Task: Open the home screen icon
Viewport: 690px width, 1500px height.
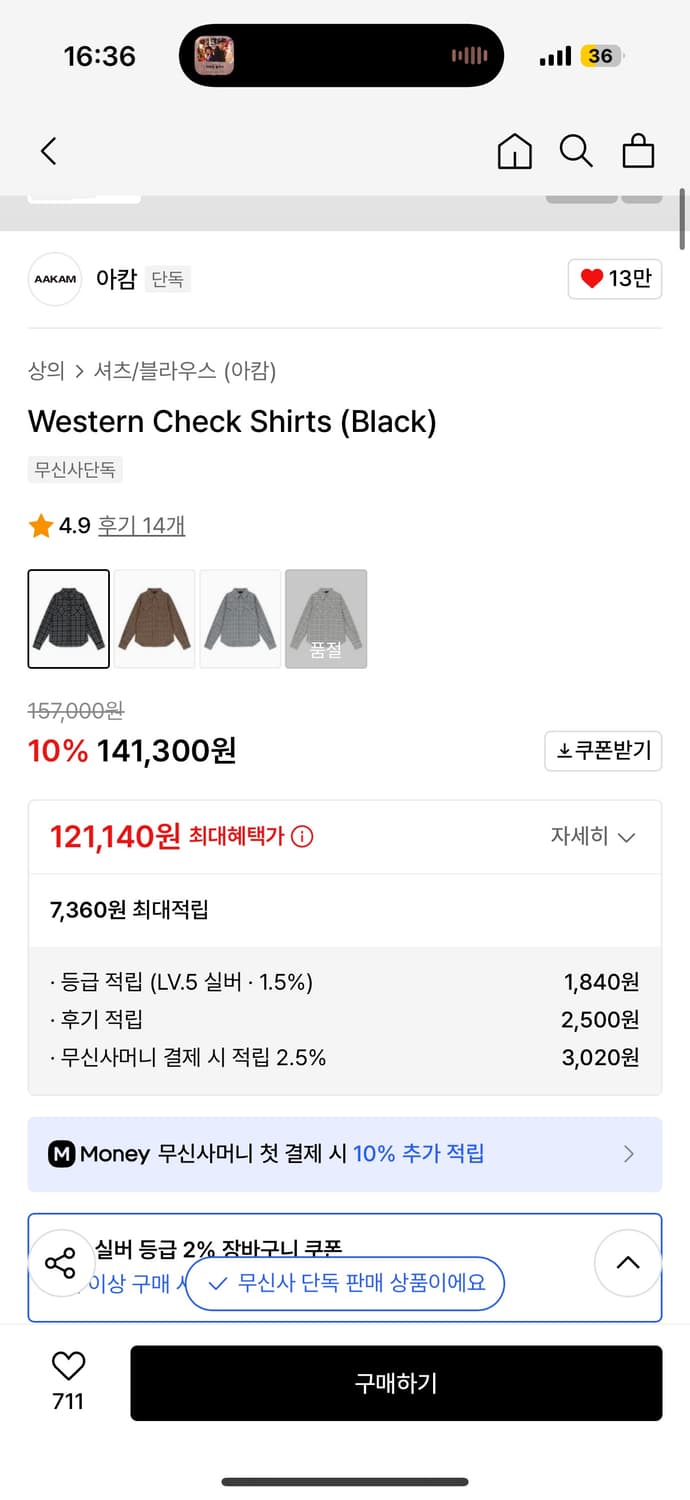Action: click(x=514, y=151)
